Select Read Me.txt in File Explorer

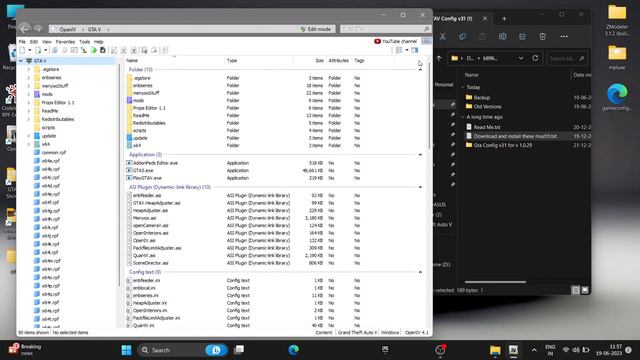(x=487, y=127)
